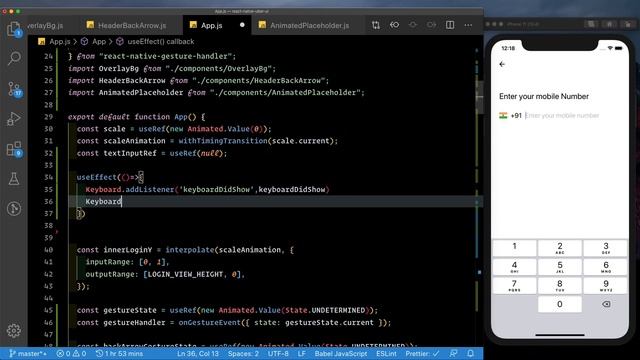Change end of line sequence LF
Viewport: 640px width, 360px height.
pos(301,353)
